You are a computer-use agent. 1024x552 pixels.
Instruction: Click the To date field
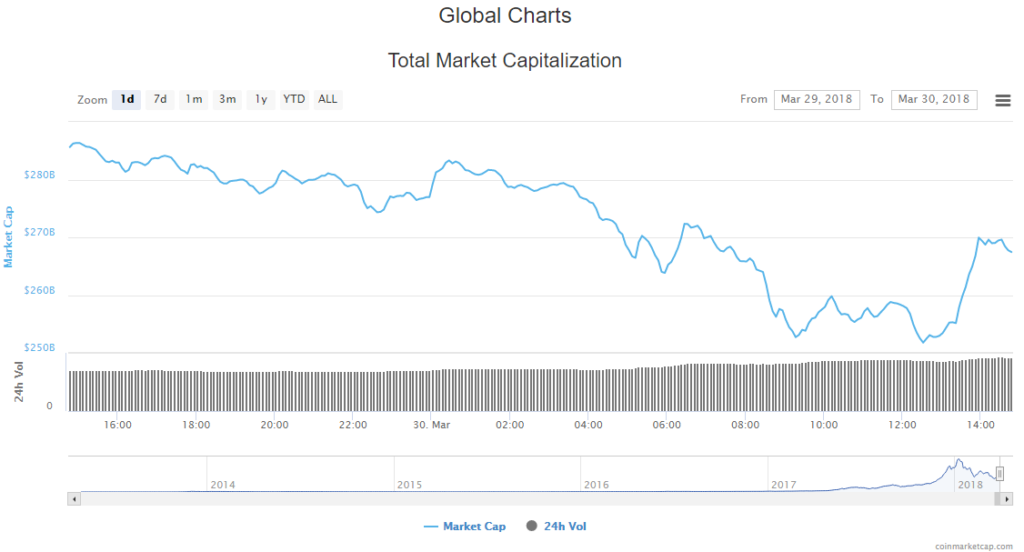click(x=933, y=99)
